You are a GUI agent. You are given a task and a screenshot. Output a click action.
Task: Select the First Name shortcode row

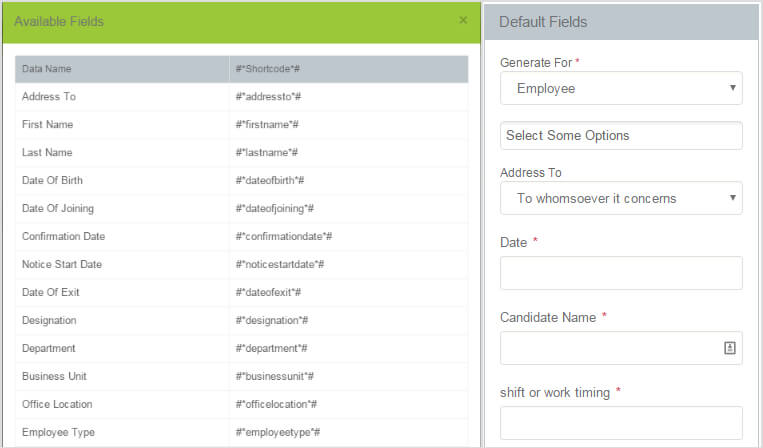[x=48, y=125]
